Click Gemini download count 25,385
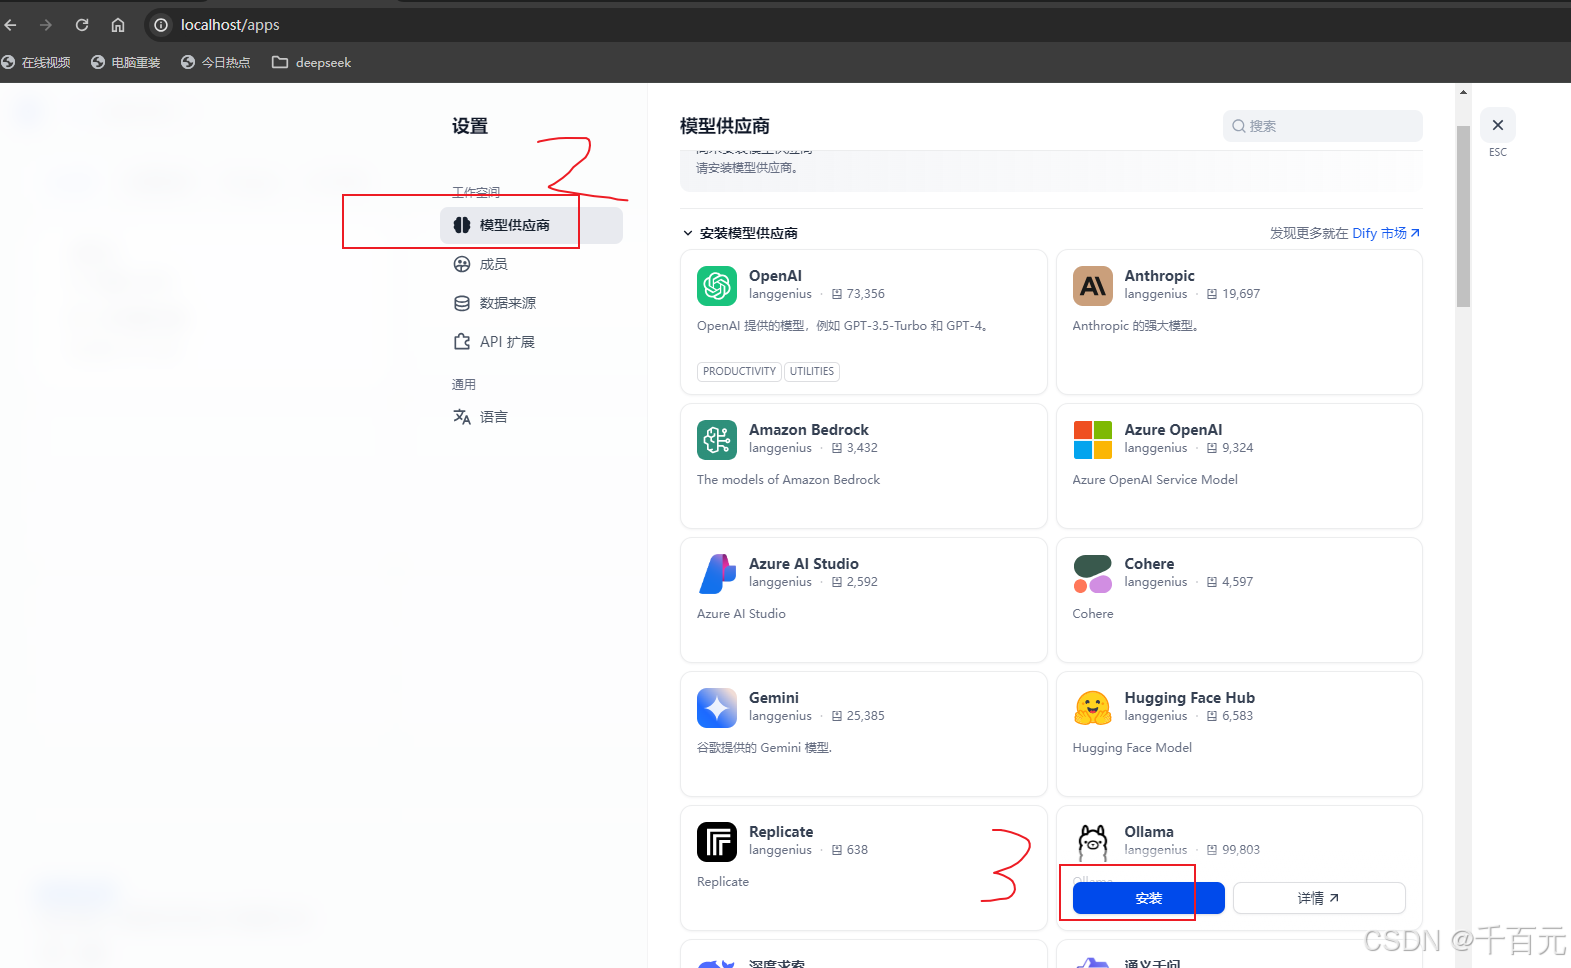The height and width of the screenshot is (968, 1571). point(865,716)
